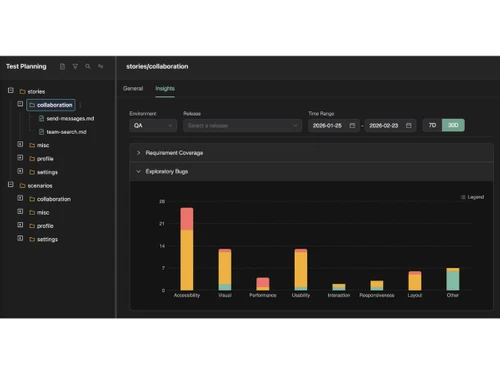This screenshot has height=375, width=500.
Task: Expand the Requirement Coverage section
Action: tap(311, 153)
